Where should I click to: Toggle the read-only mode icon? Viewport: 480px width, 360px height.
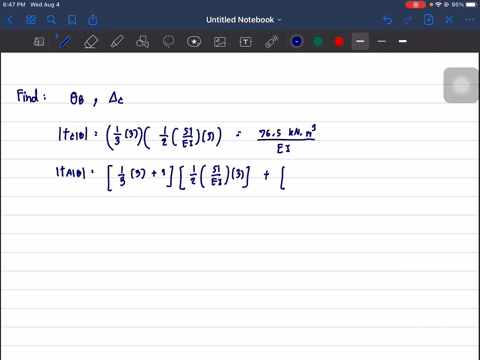(39, 42)
